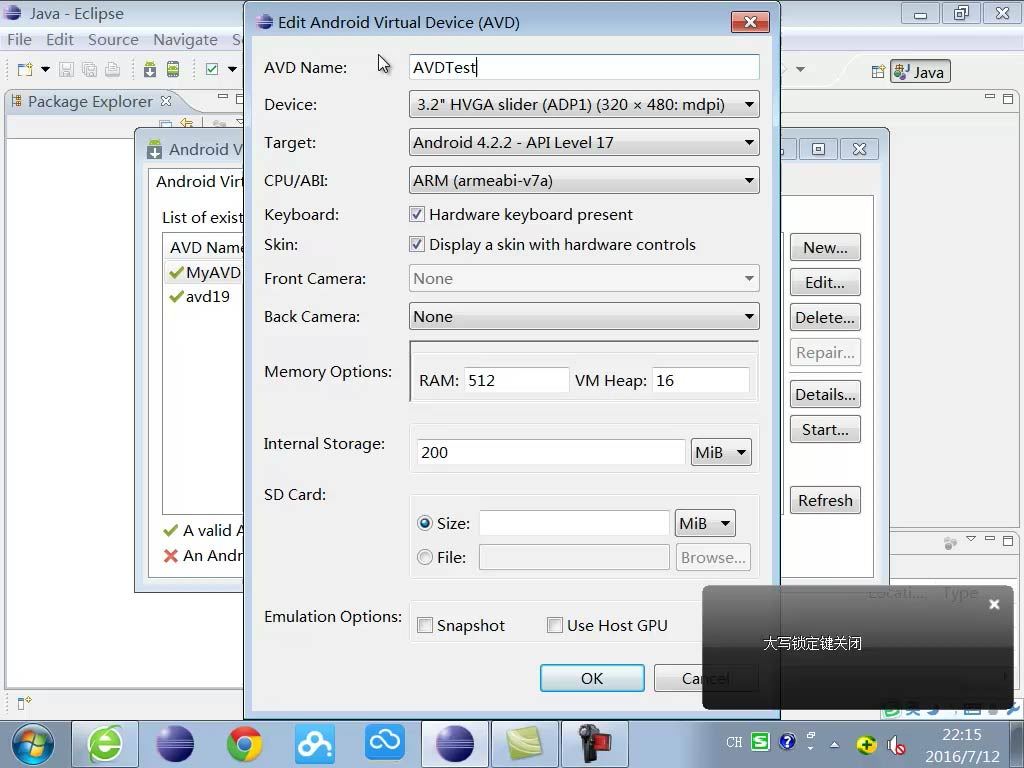Click Details... in AVD Manager window
1024x768 pixels.
(x=825, y=394)
